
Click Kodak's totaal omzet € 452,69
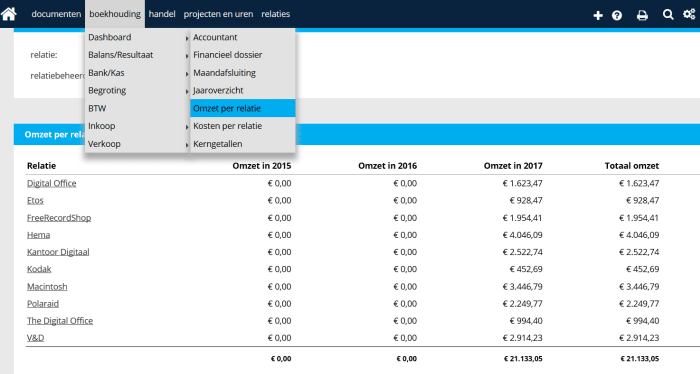click(642, 269)
